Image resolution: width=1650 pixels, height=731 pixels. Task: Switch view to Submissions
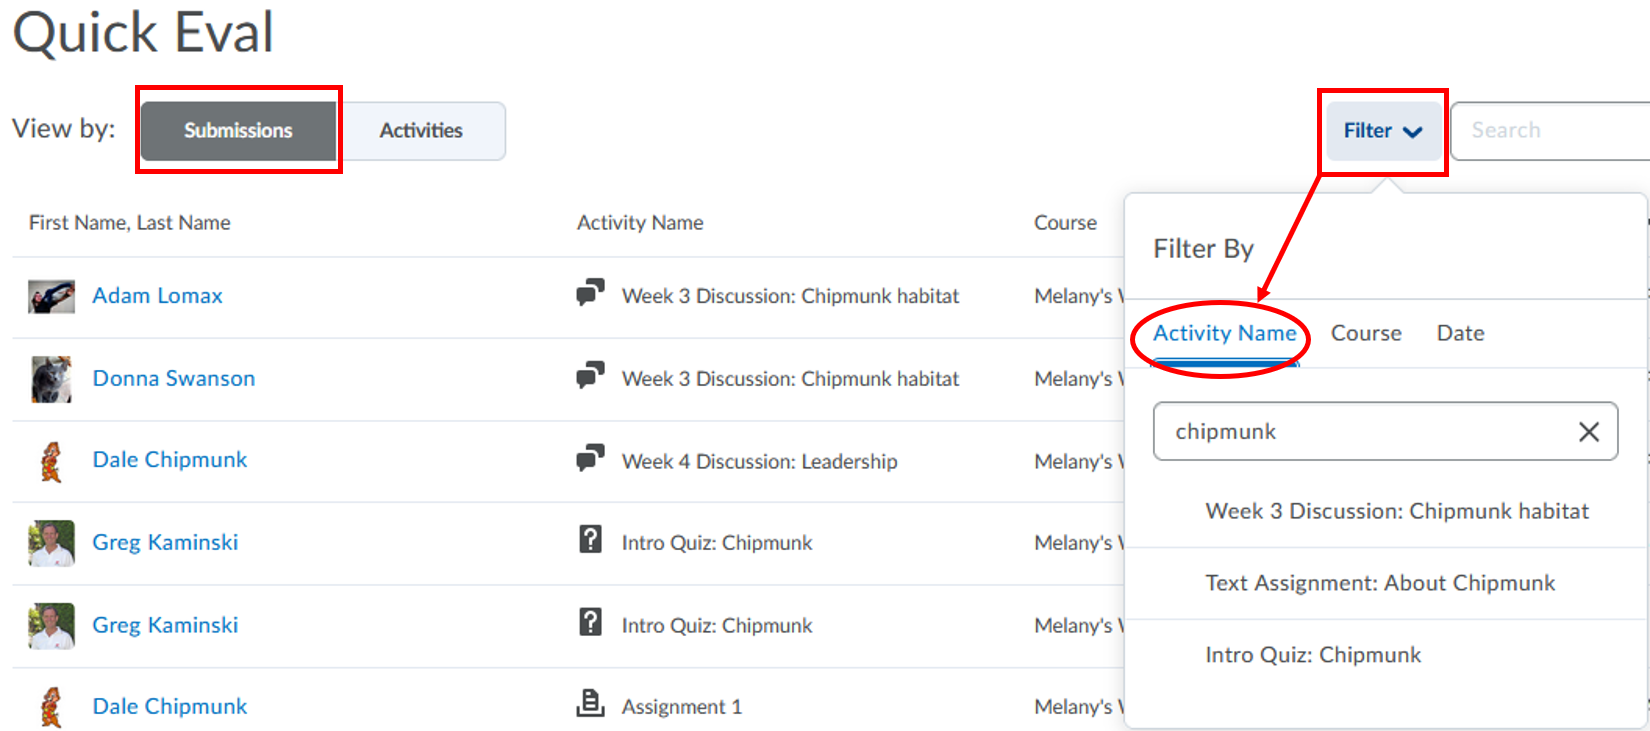click(x=238, y=131)
